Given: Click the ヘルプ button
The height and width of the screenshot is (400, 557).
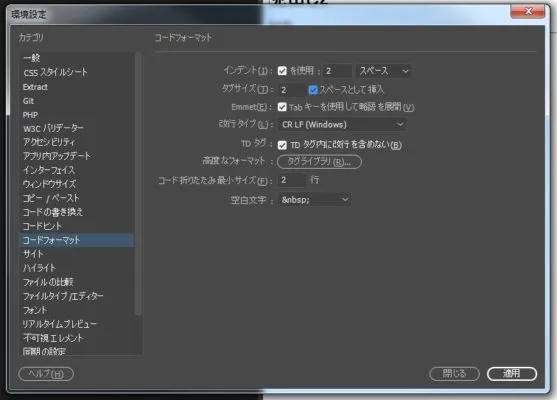Looking at the screenshot, I should (46, 374).
